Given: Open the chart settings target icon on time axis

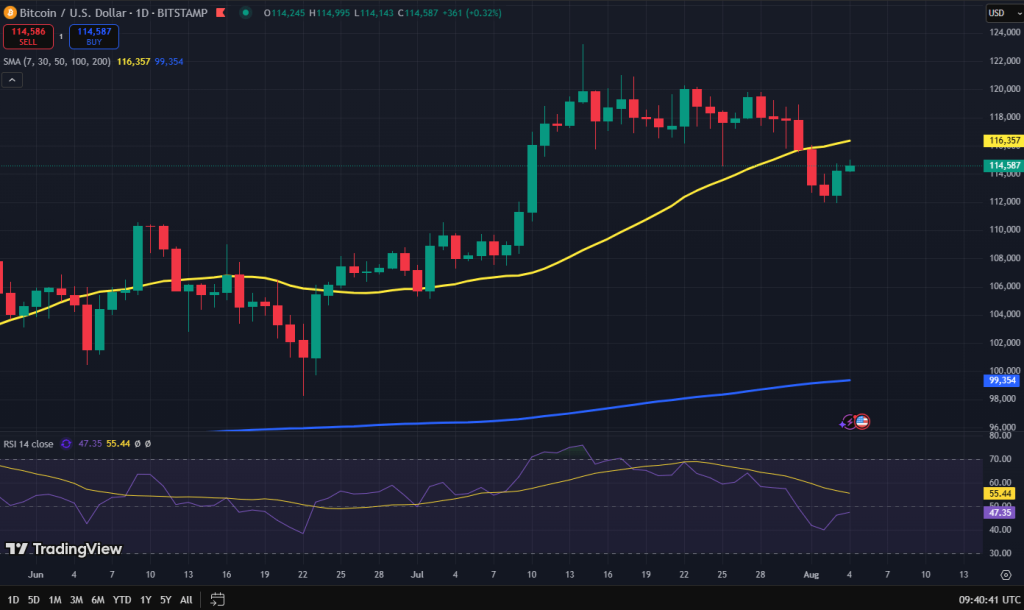Looking at the screenshot, I should pyautogui.click(x=1006, y=575).
